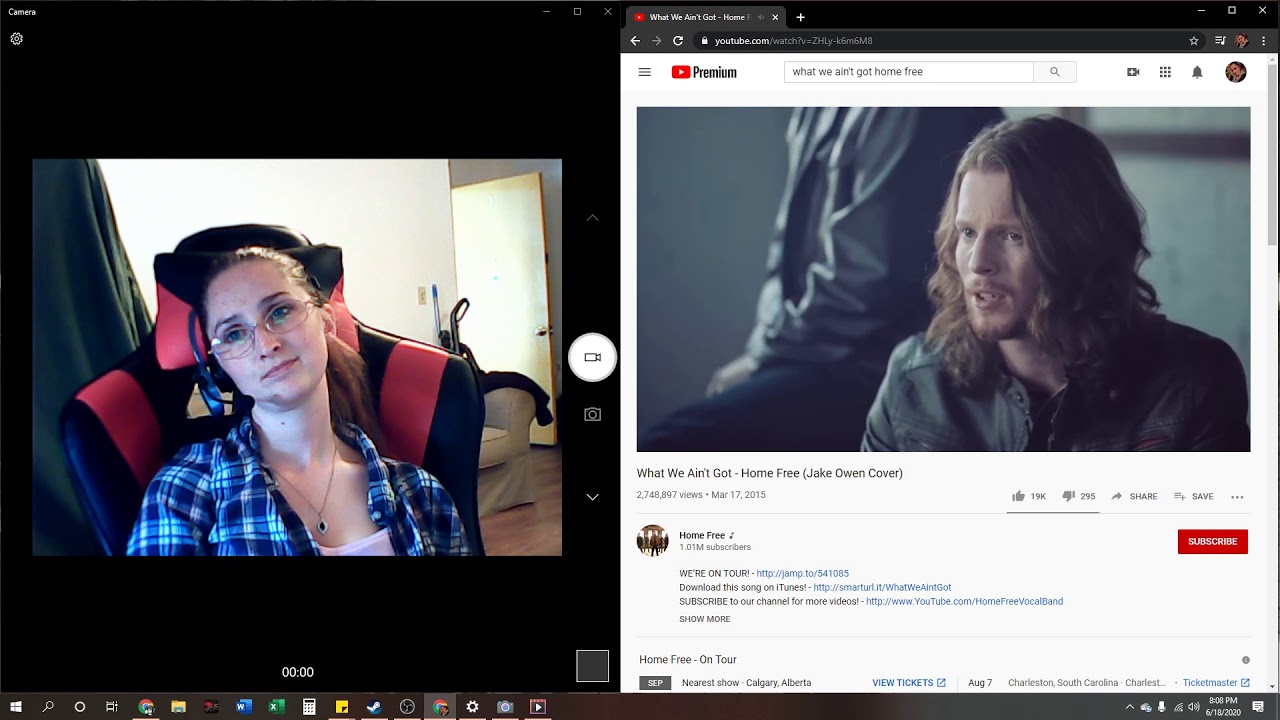Image resolution: width=1280 pixels, height=720 pixels.
Task: Open the YouTube.com/HomeFreeVocalBand link
Action: [x=964, y=602]
